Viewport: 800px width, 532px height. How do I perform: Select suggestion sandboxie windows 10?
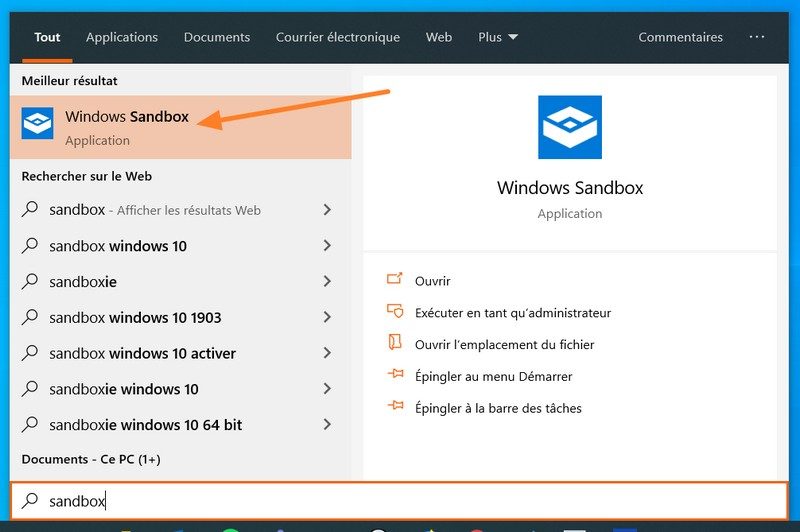[x=124, y=389]
